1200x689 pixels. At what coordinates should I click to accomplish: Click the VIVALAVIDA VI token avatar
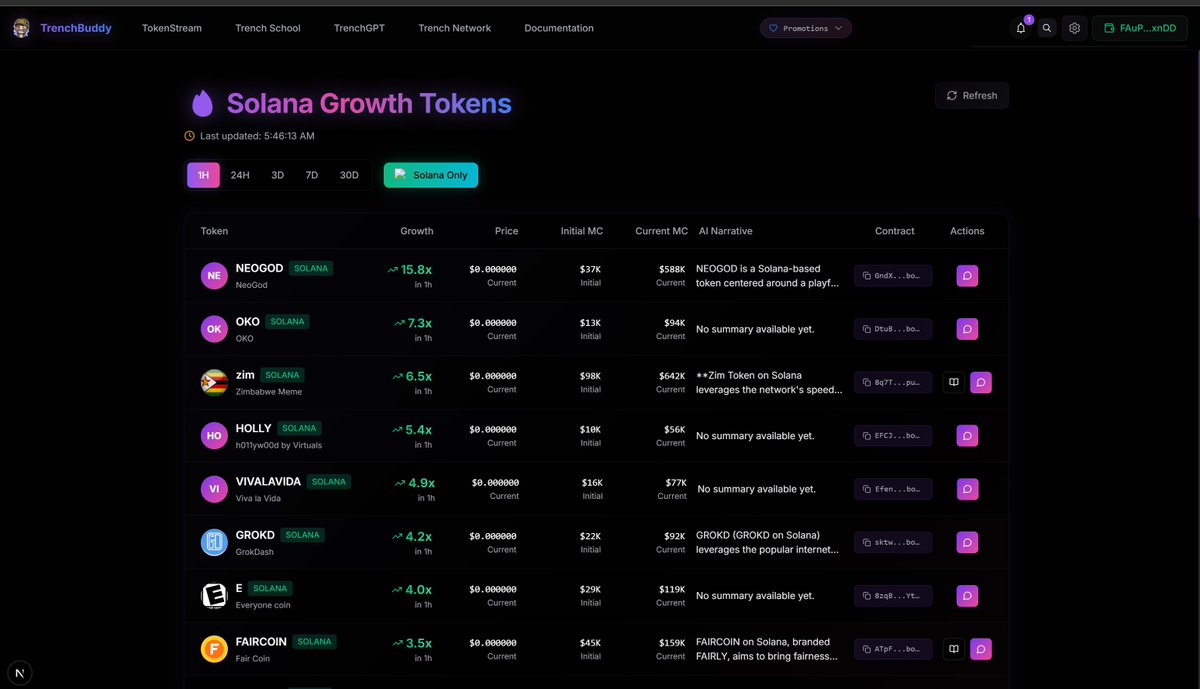pos(214,489)
